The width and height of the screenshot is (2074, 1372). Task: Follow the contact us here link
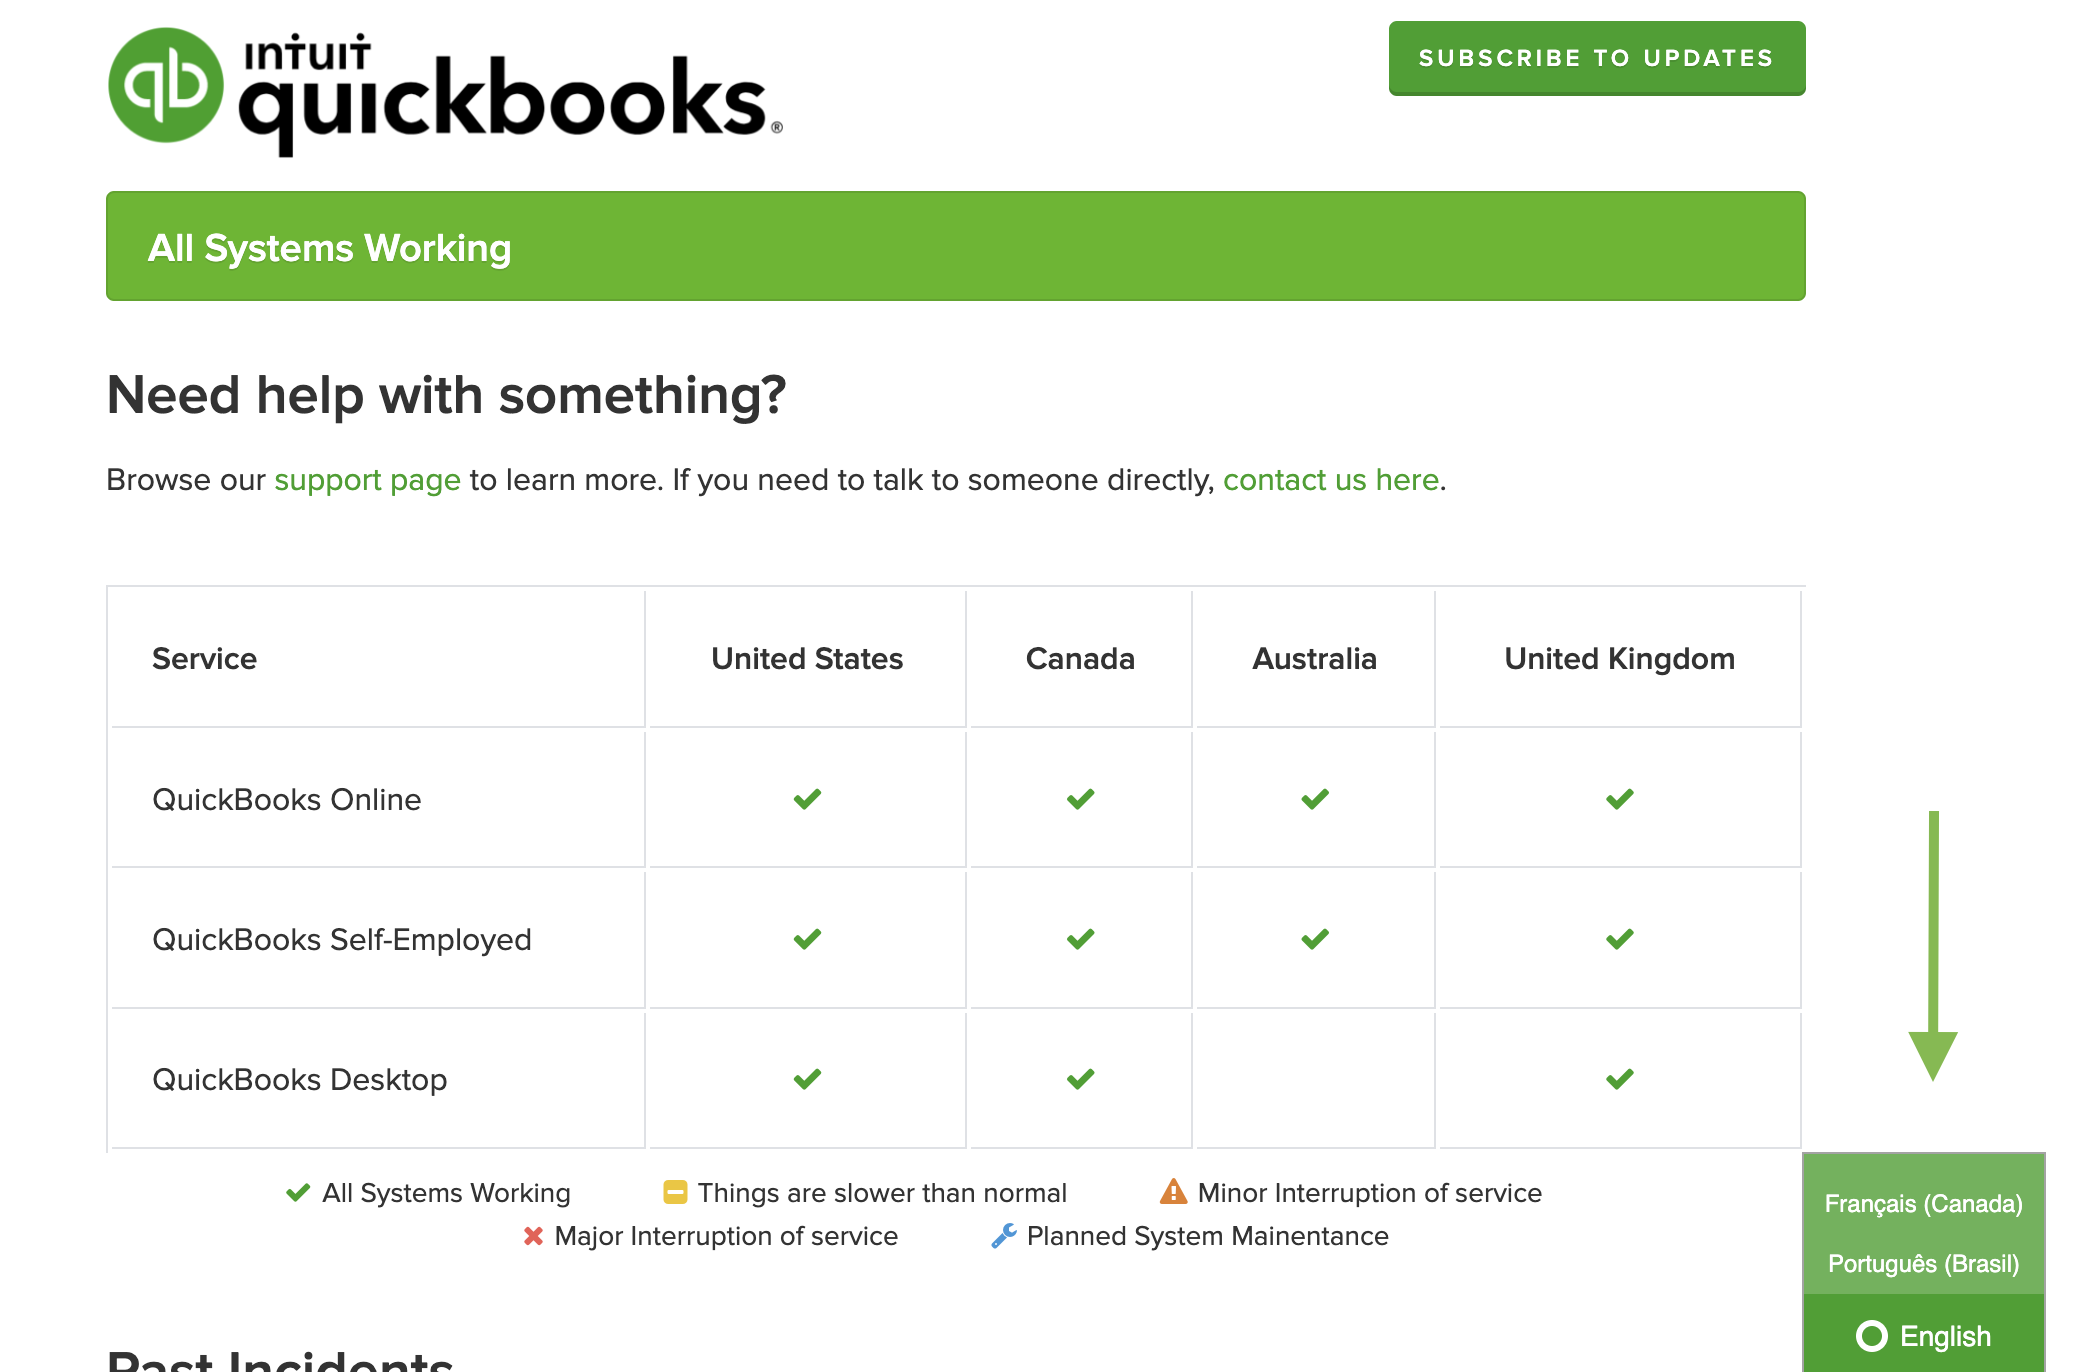(1330, 480)
